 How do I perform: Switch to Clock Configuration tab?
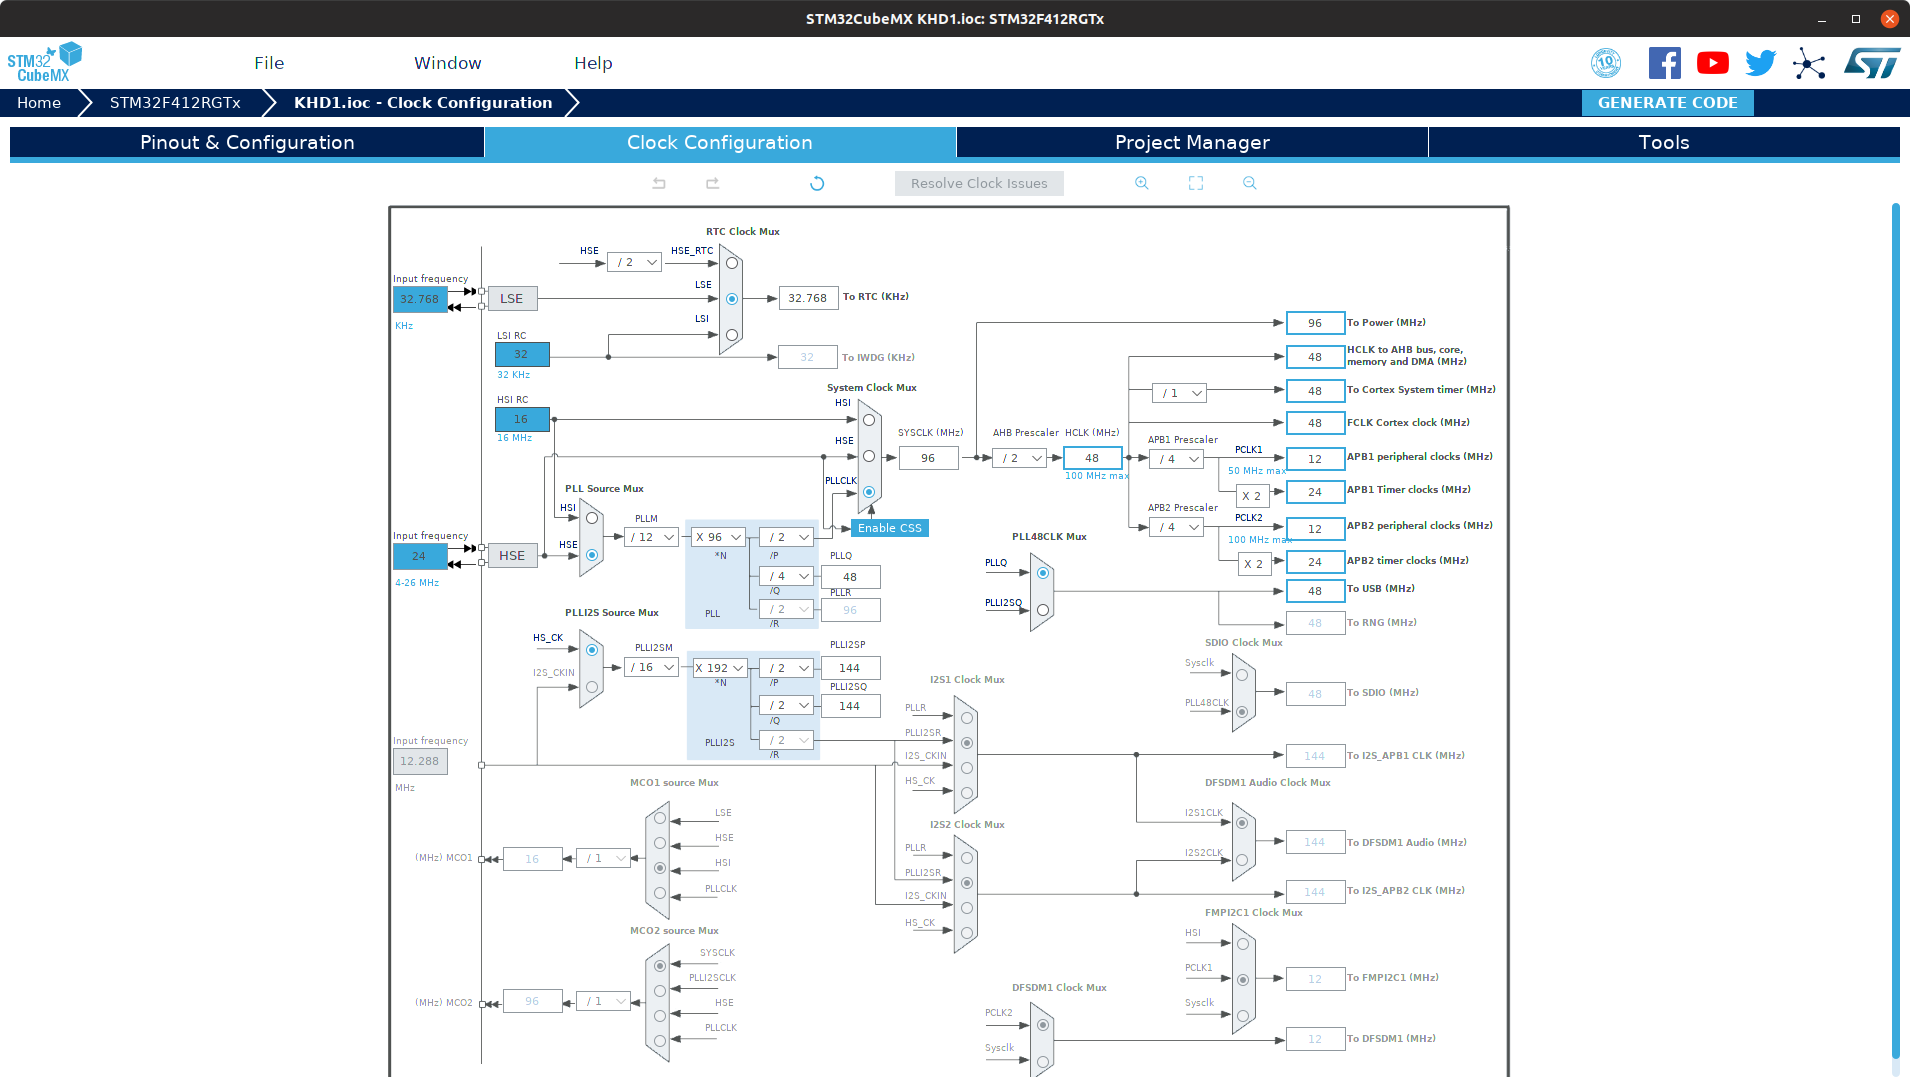tap(720, 142)
